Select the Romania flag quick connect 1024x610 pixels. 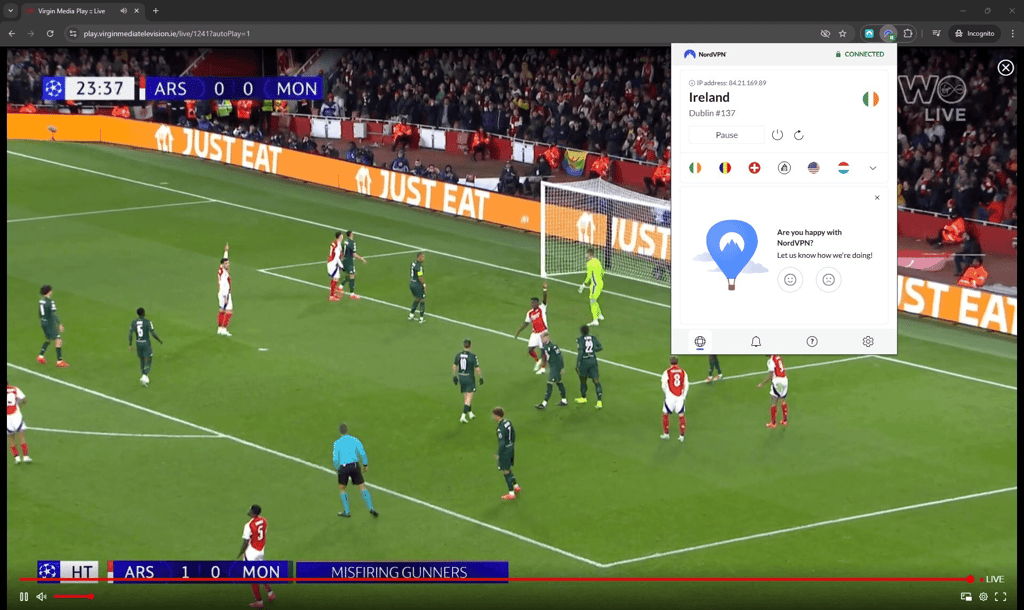[725, 168]
